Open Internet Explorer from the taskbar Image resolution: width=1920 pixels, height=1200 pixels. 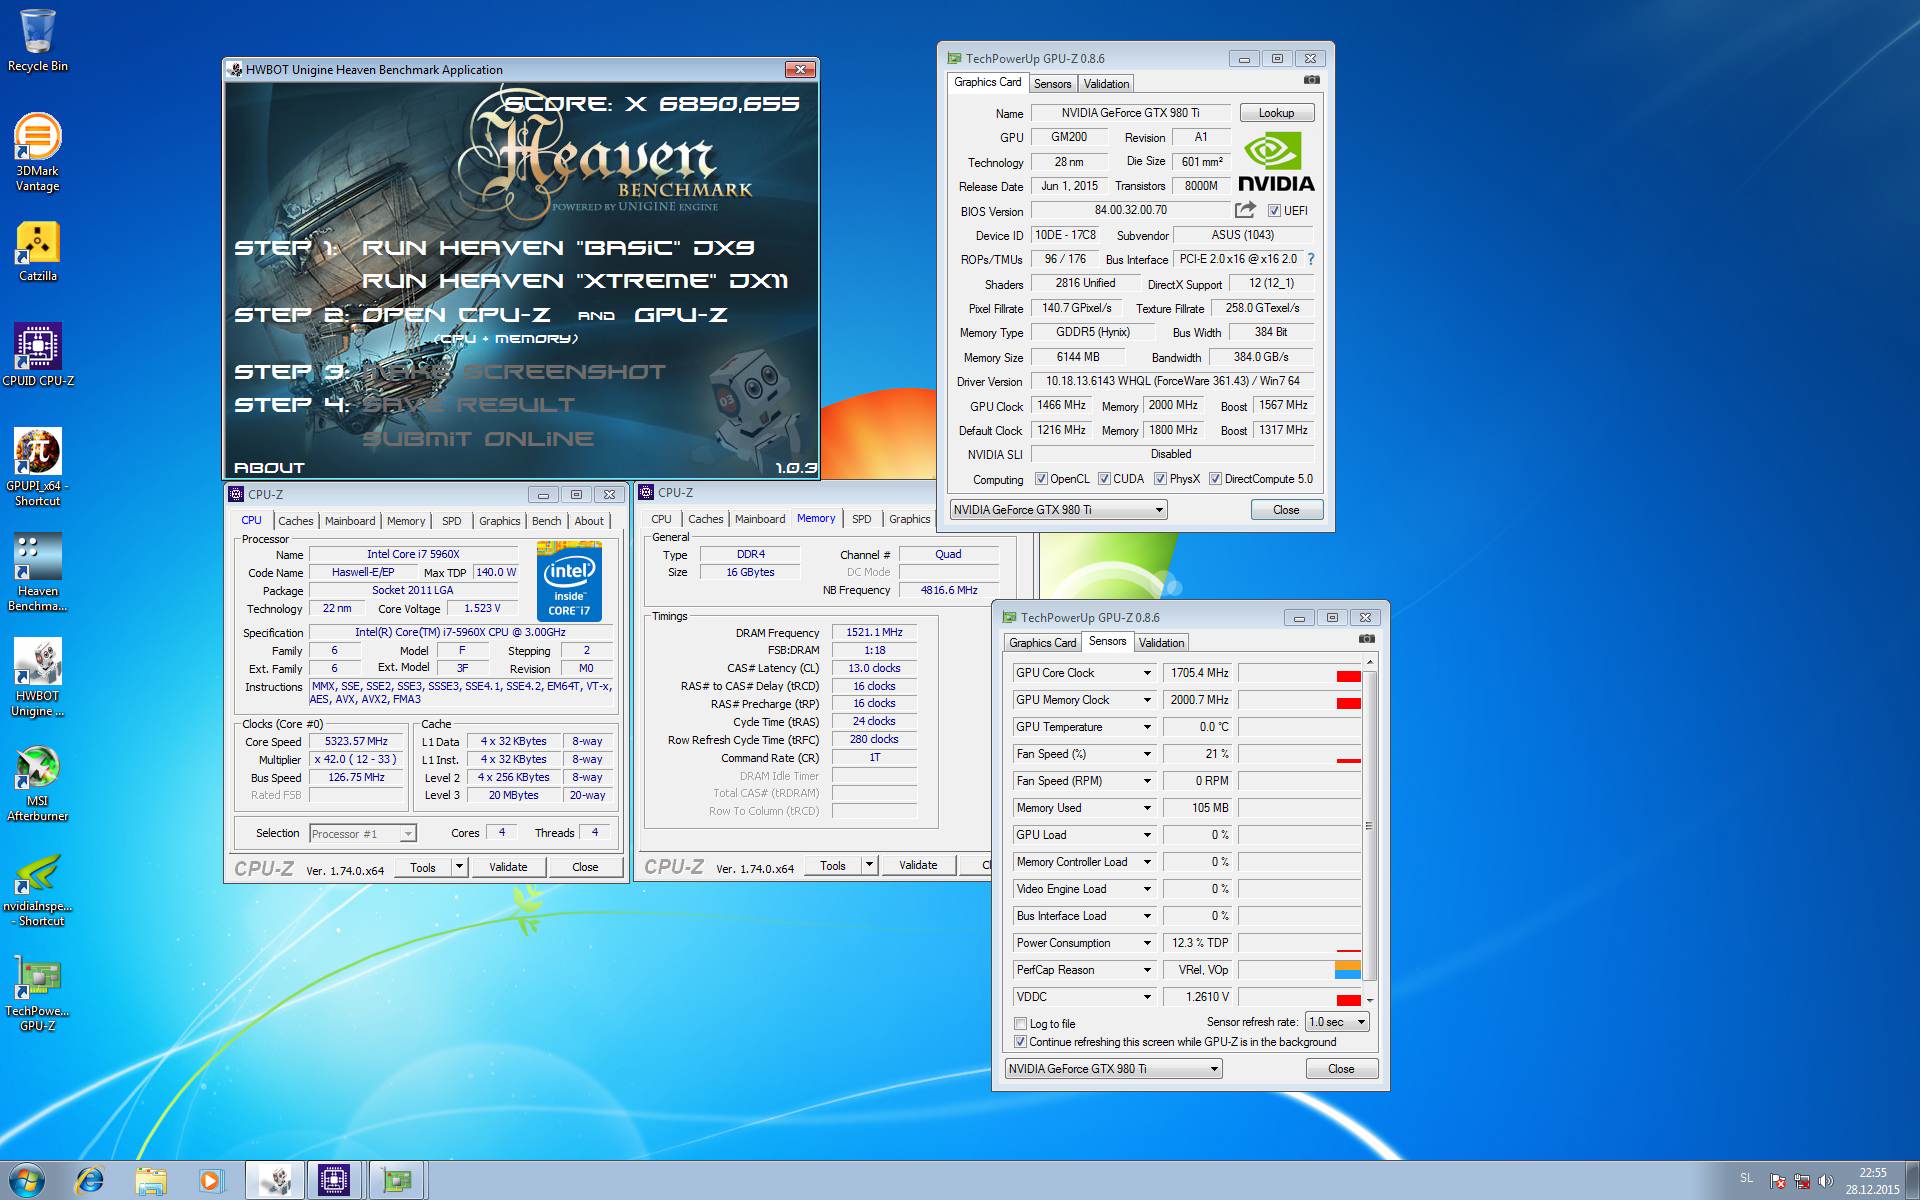click(x=89, y=1181)
